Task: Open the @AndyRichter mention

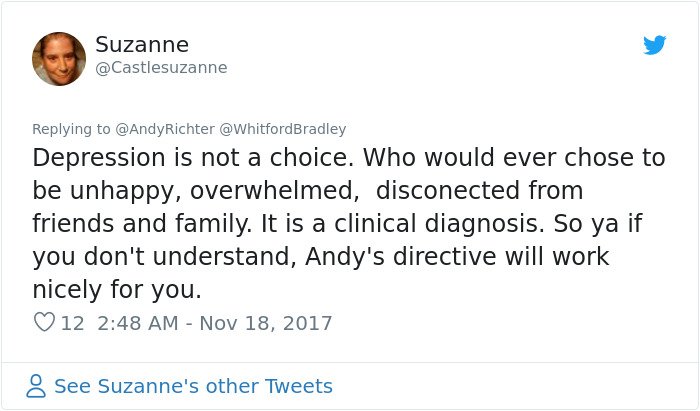Action: pyautogui.click(x=165, y=129)
